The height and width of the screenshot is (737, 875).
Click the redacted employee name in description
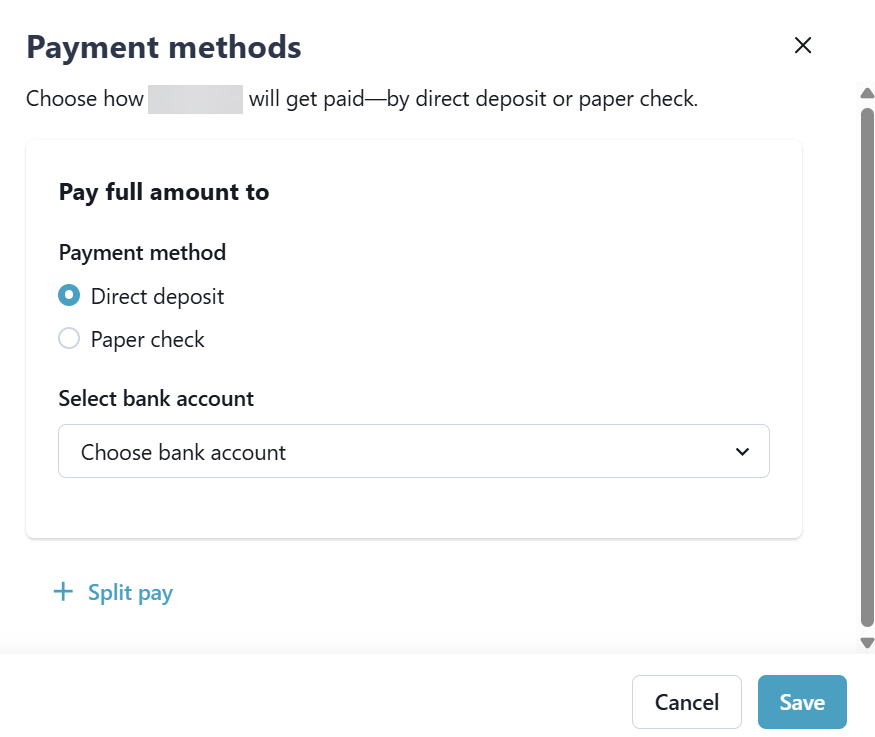195,99
